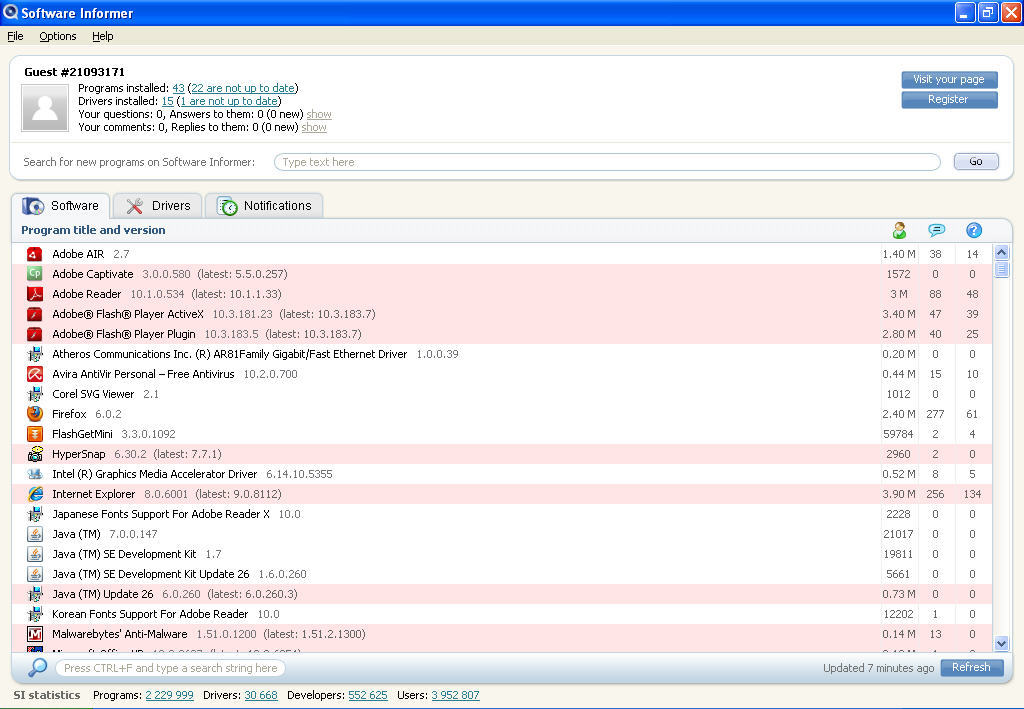Click the Go search button
Screen dimensions: 1024x709
coord(976,161)
